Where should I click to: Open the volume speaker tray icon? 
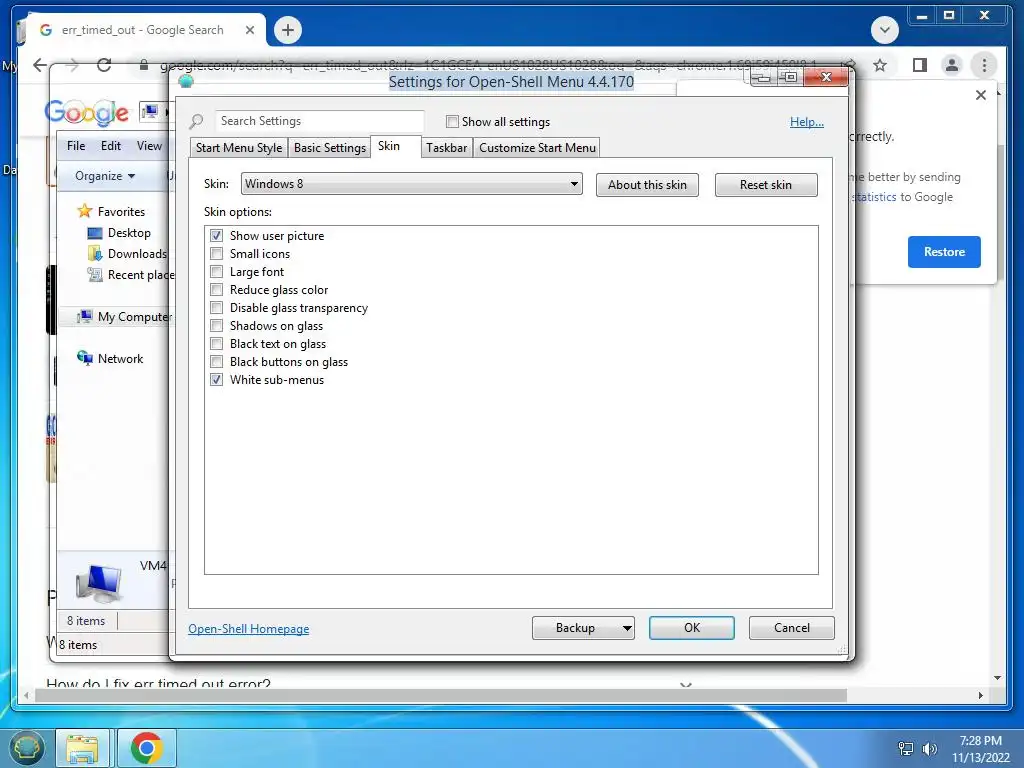pos(929,749)
